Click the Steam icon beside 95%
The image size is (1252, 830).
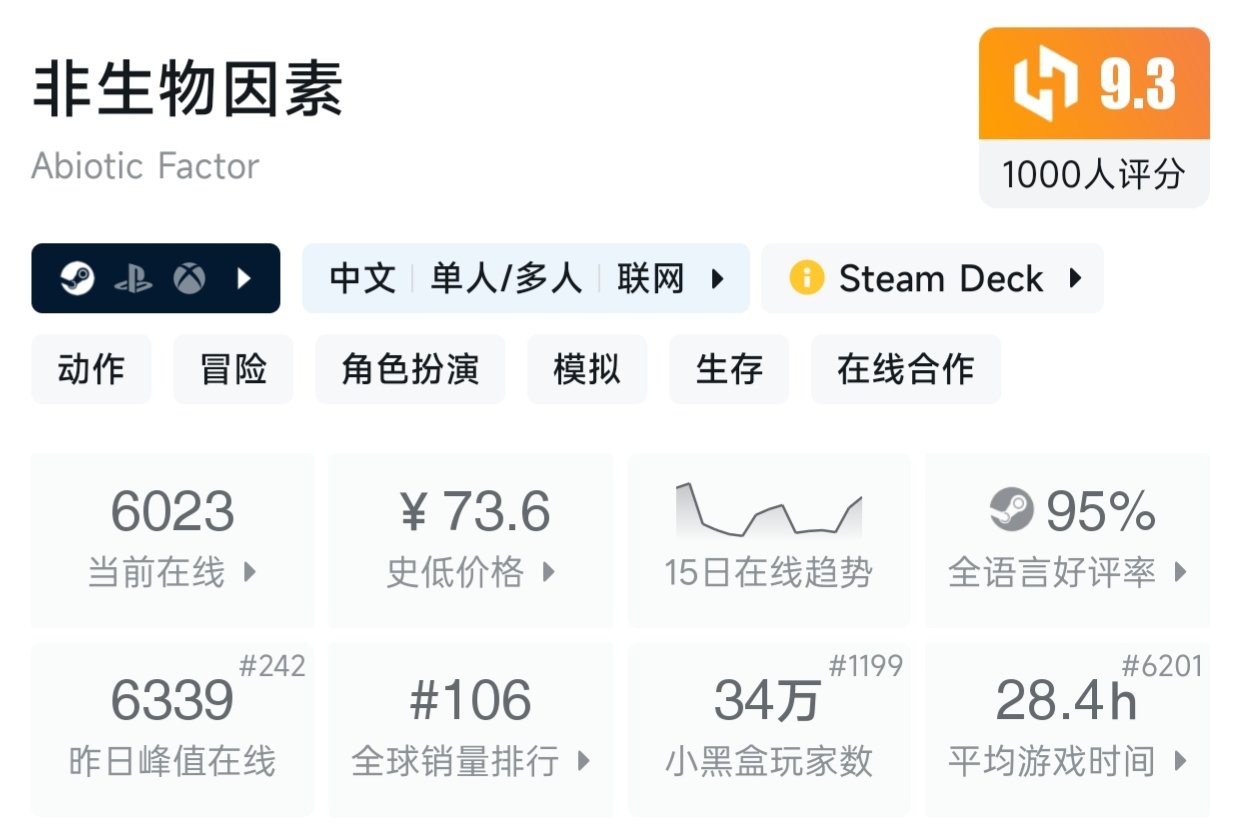coord(1011,511)
